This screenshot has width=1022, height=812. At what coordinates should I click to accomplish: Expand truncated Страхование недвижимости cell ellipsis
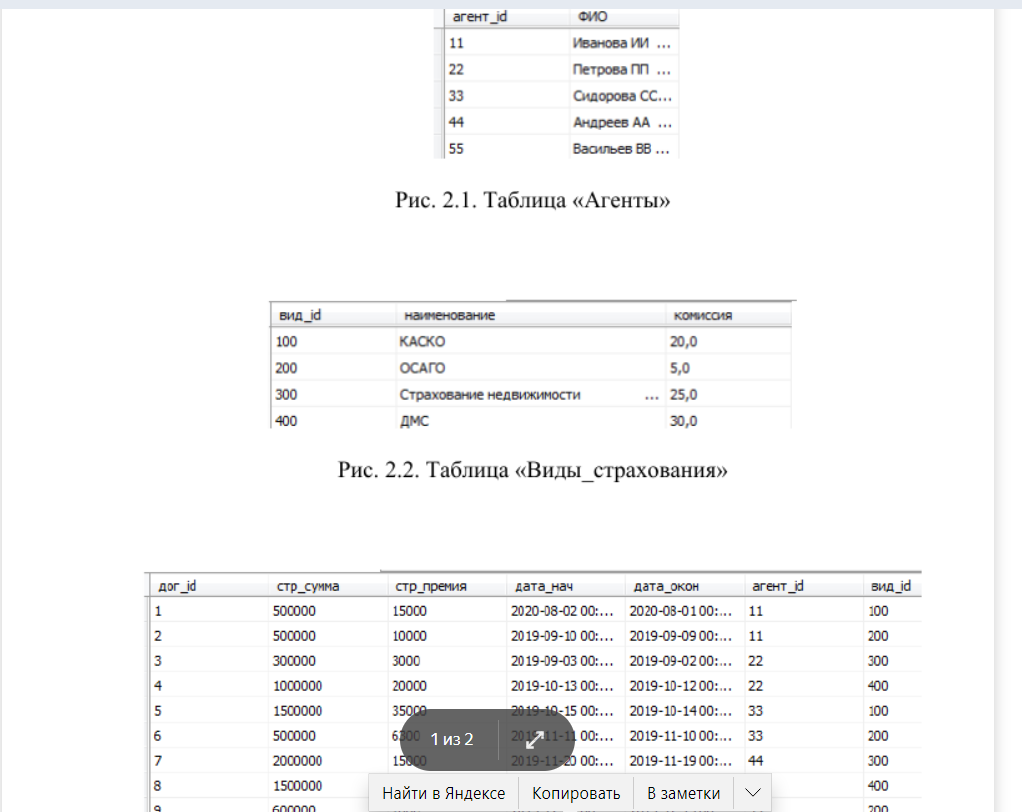tap(652, 395)
